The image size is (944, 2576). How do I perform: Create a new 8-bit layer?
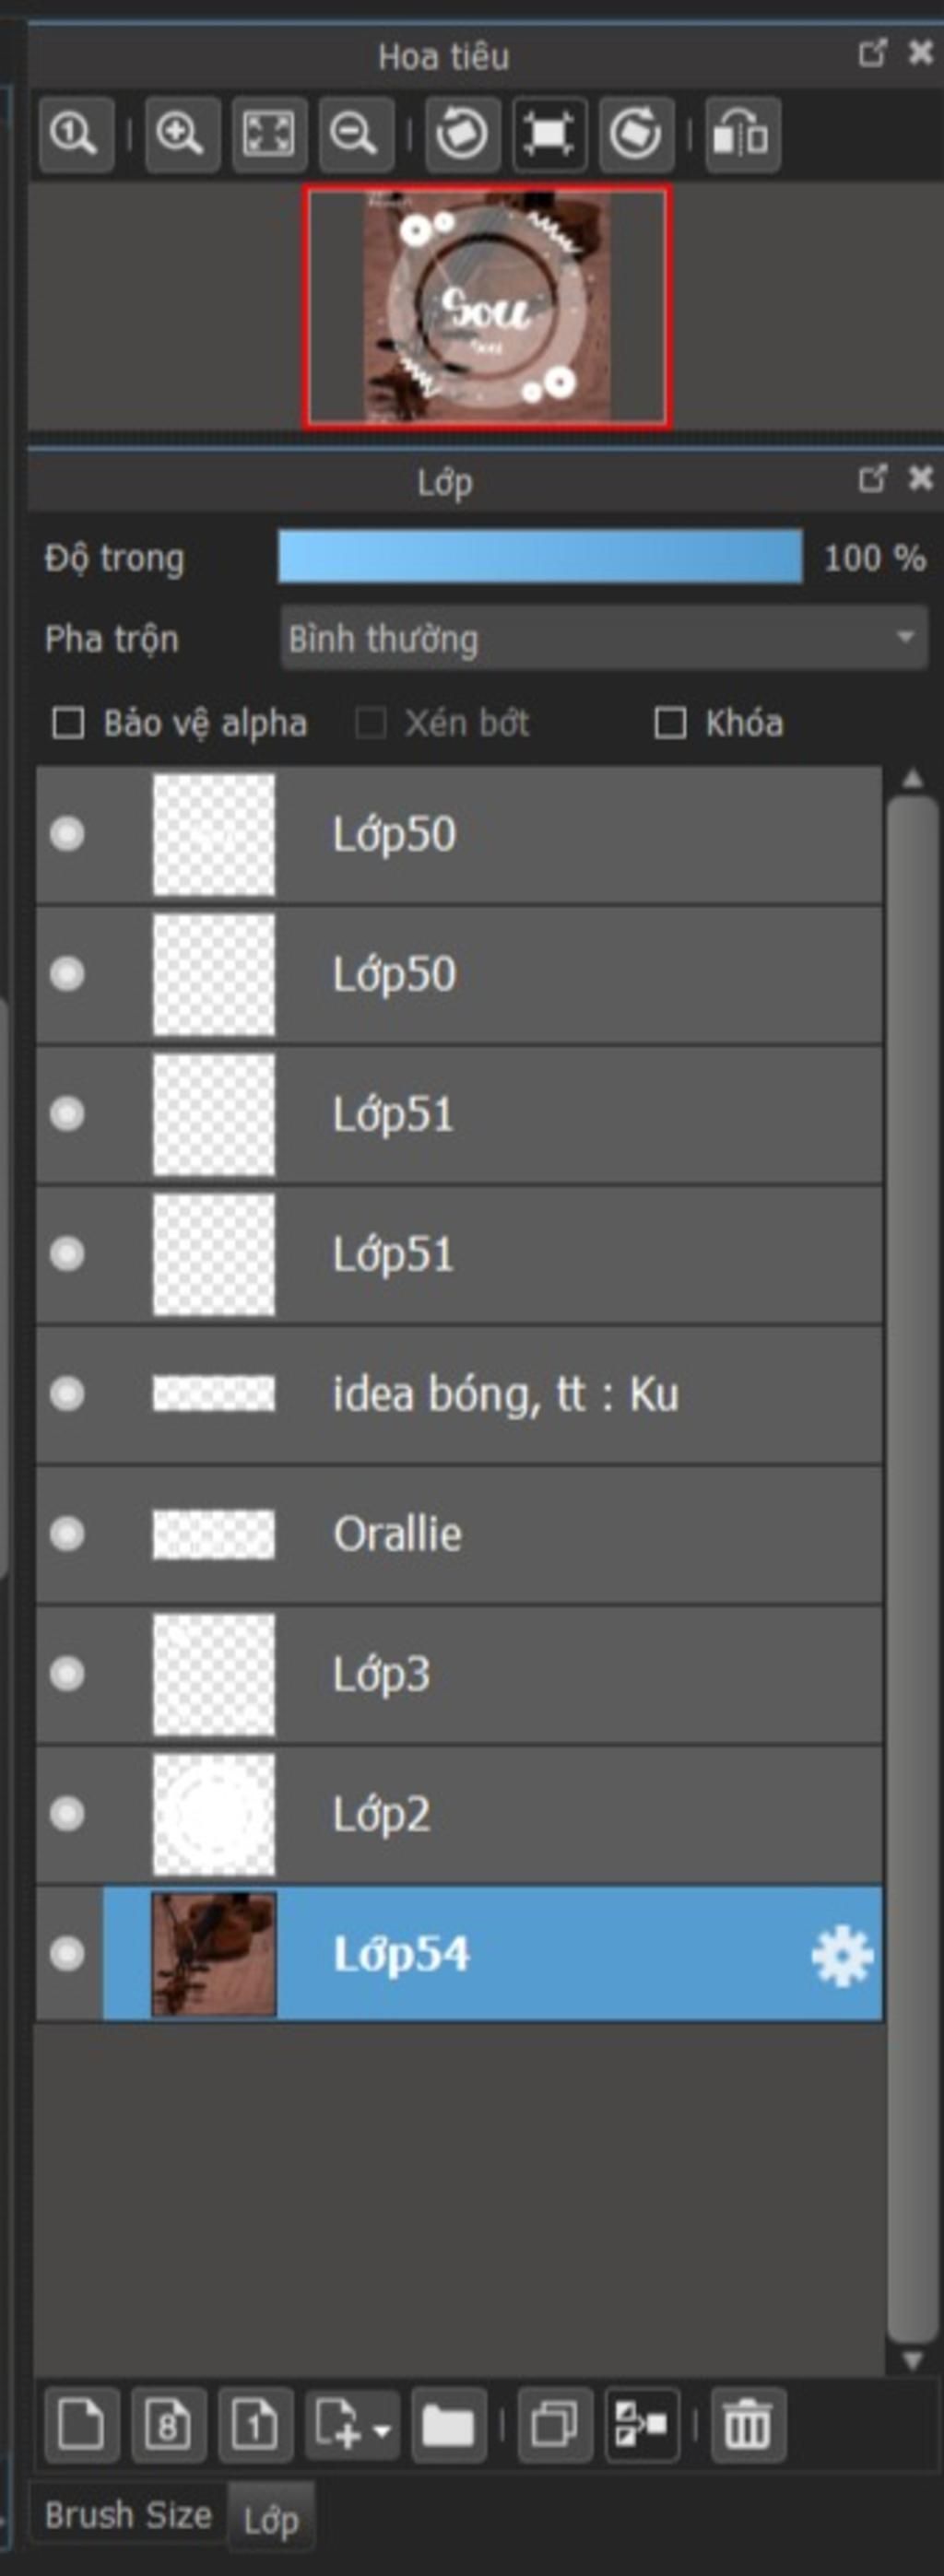pyautogui.click(x=168, y=2424)
